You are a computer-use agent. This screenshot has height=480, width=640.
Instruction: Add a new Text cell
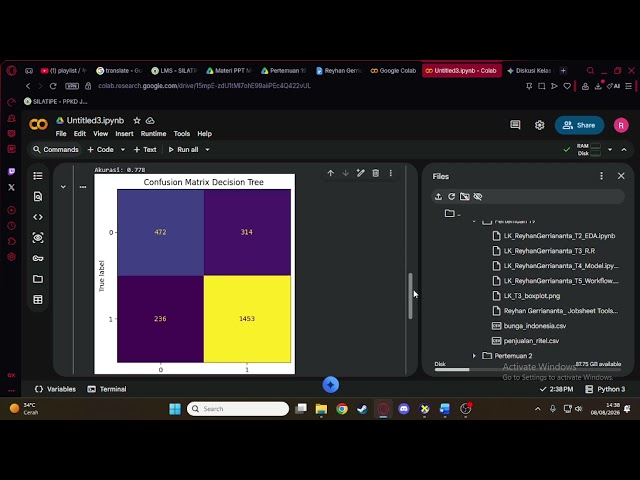coord(145,150)
